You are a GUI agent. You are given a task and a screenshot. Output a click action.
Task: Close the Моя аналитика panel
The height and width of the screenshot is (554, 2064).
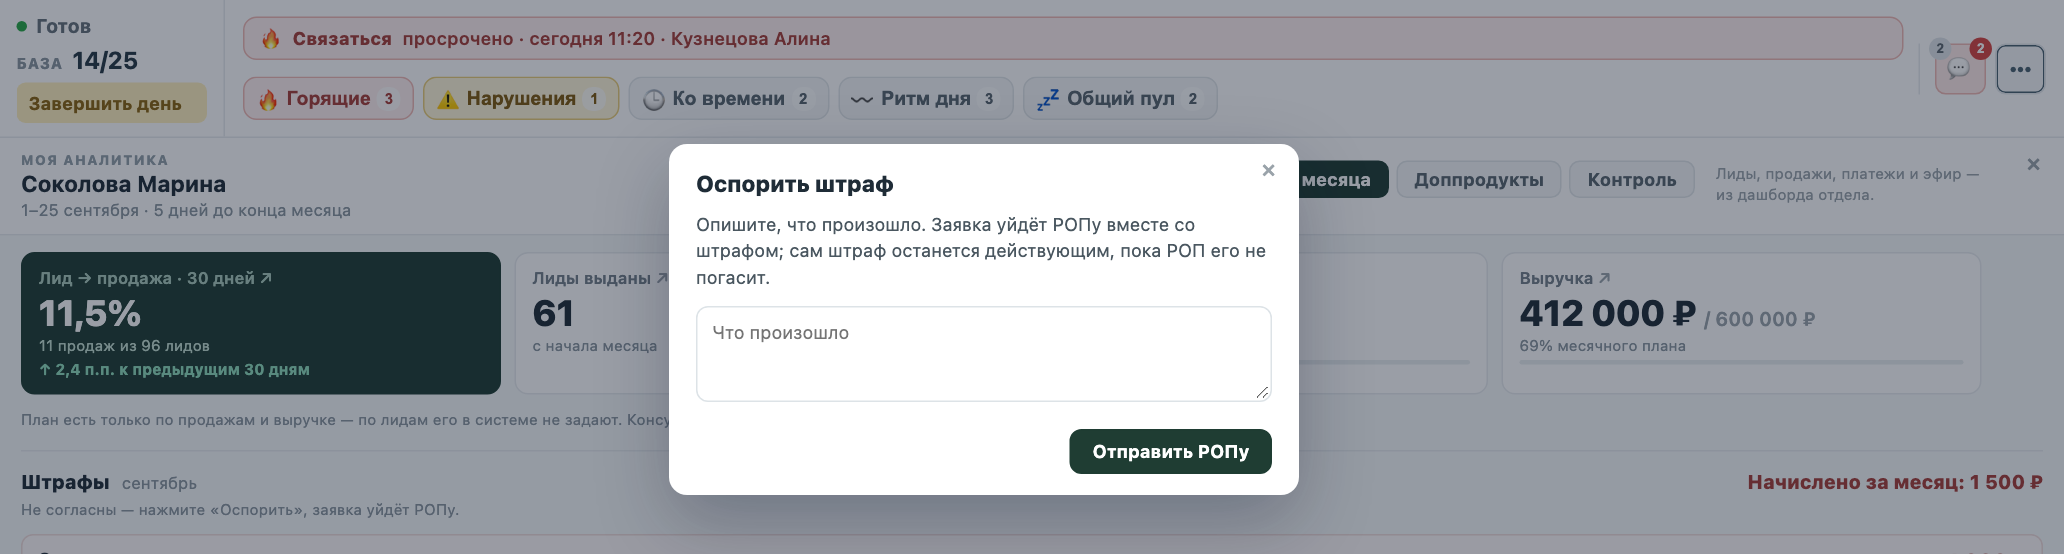point(2033,164)
